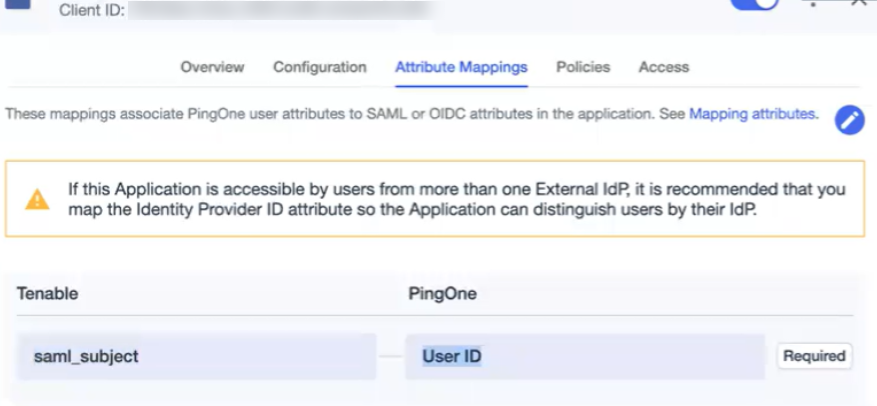Open the Access tab
Viewport: 877px width, 406px height.
tap(664, 67)
